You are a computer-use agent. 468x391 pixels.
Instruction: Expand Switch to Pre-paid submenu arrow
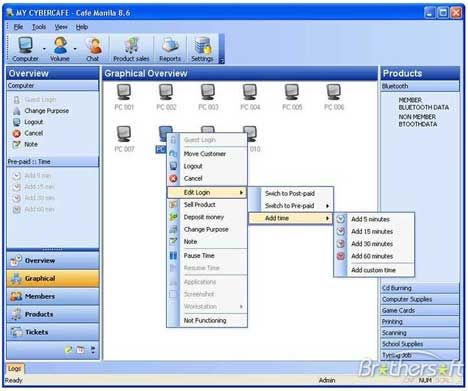(x=327, y=206)
